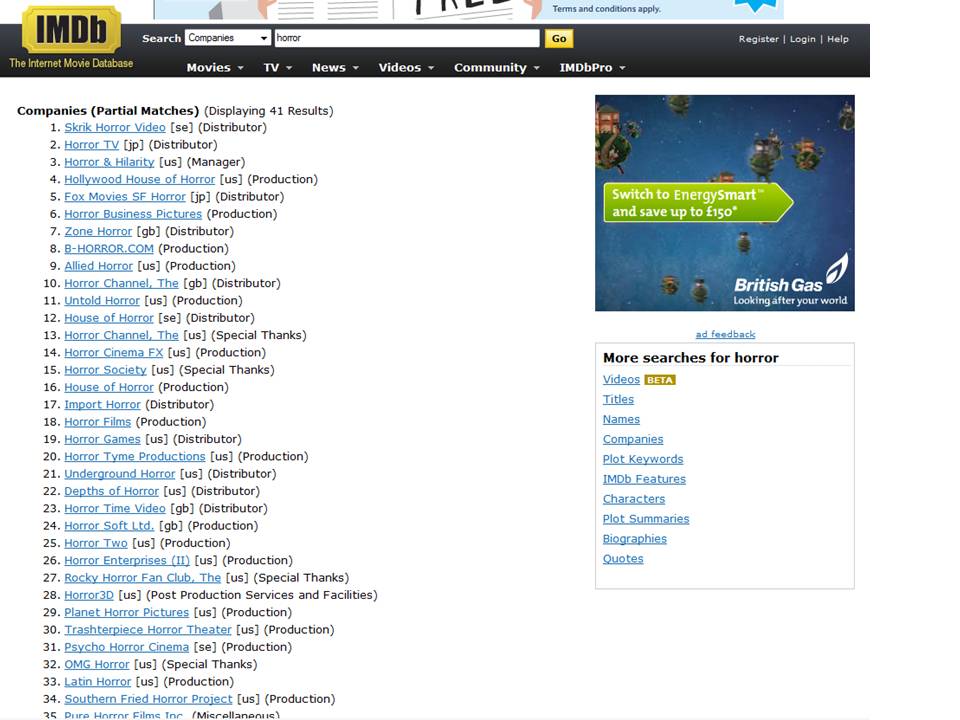
Task: Open the Companies search category dropdown
Action: [228, 38]
